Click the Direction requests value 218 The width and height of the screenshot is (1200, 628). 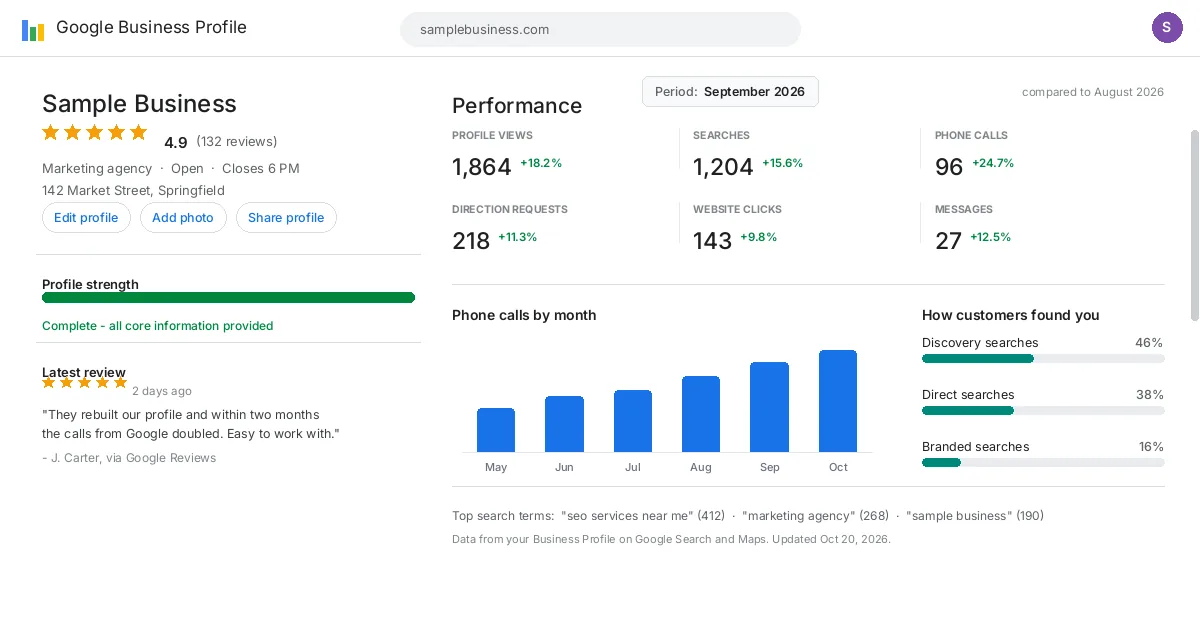(x=471, y=241)
